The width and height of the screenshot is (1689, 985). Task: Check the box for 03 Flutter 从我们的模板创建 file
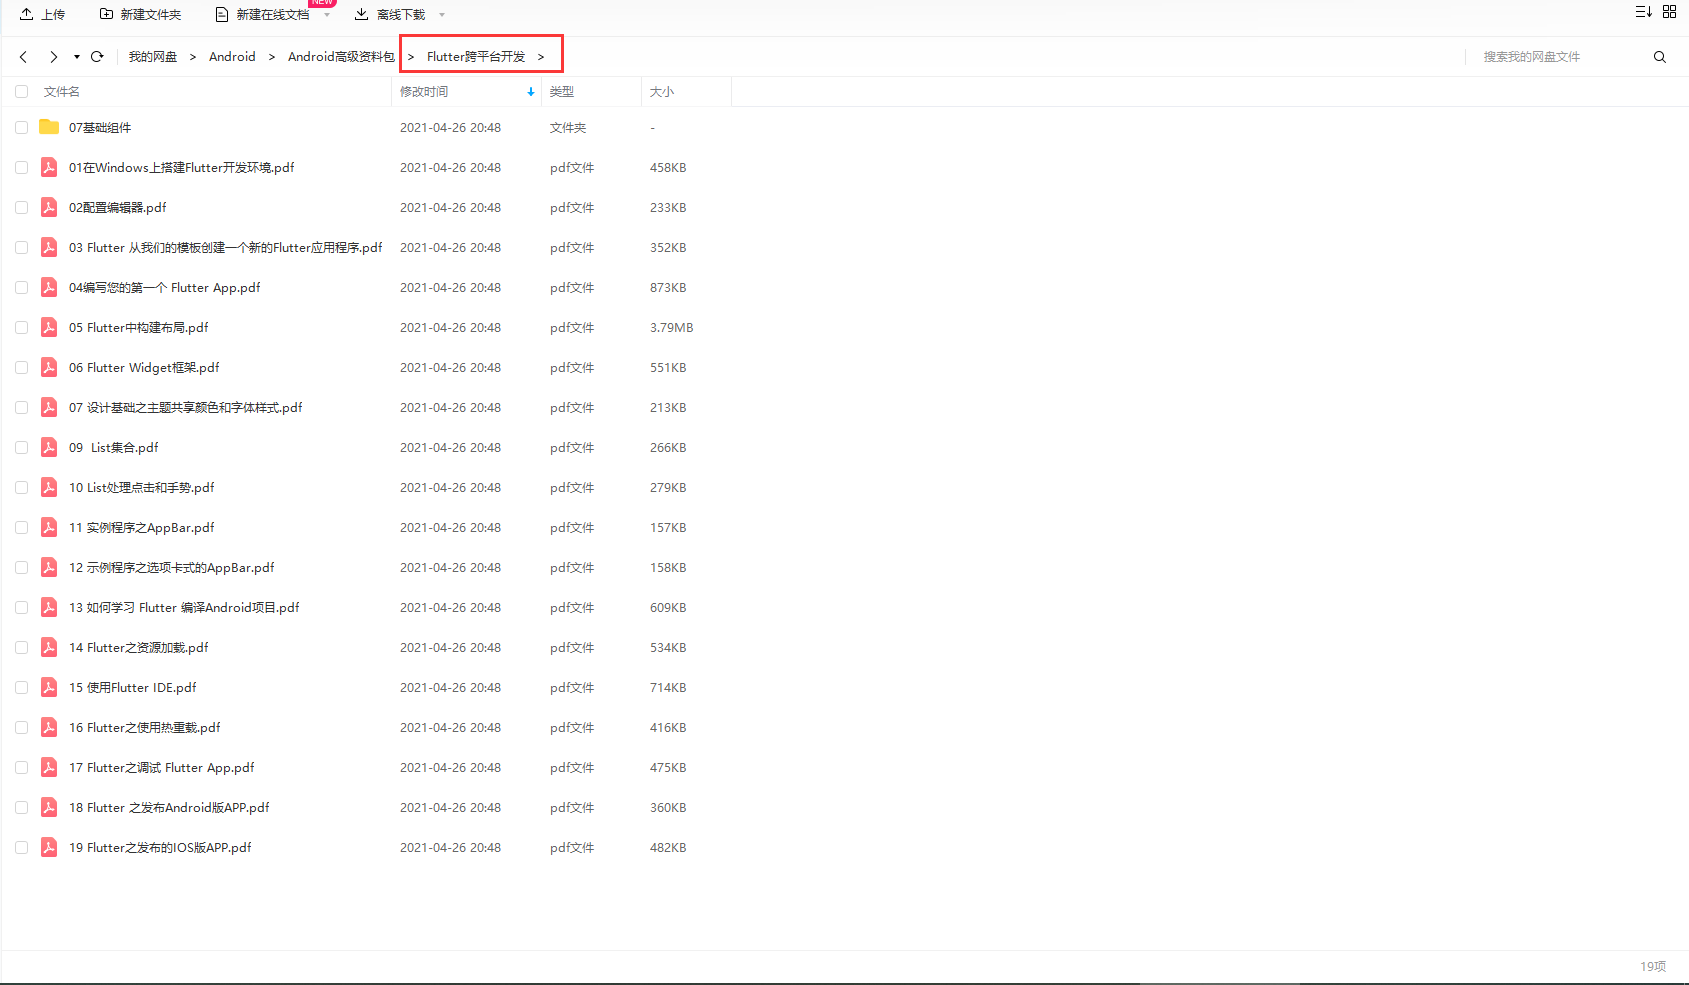(21, 248)
